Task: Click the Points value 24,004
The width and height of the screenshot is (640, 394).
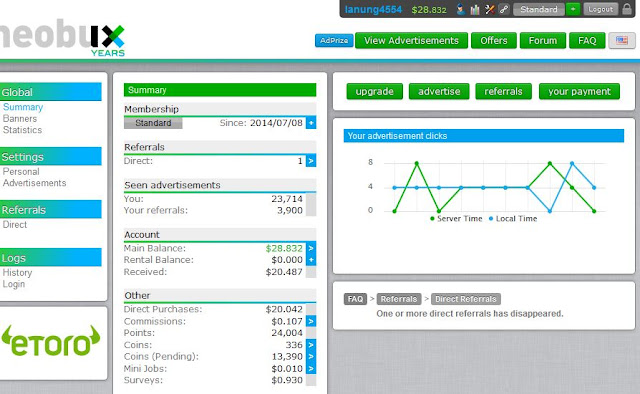Action: pyautogui.click(x=287, y=333)
